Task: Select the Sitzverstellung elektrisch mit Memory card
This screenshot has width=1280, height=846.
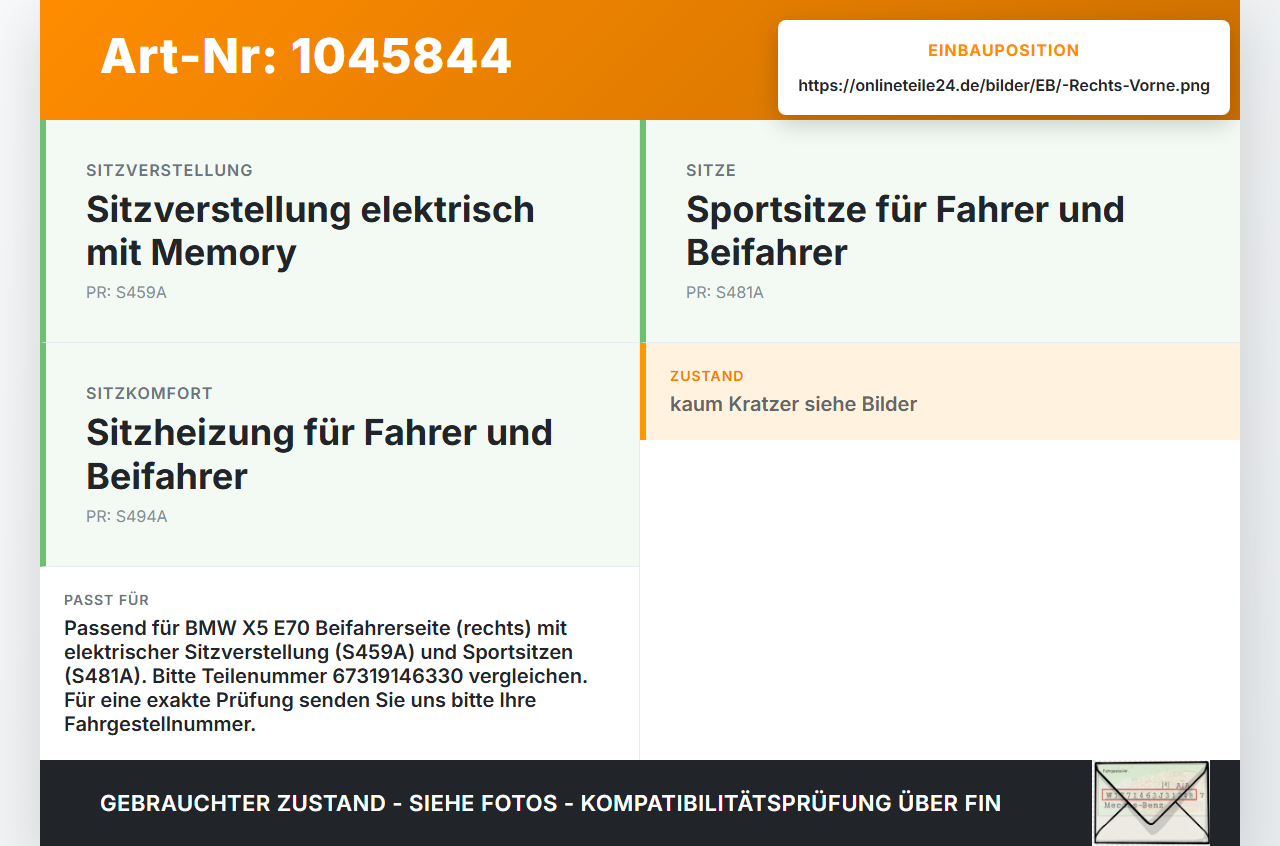Action: (x=340, y=231)
